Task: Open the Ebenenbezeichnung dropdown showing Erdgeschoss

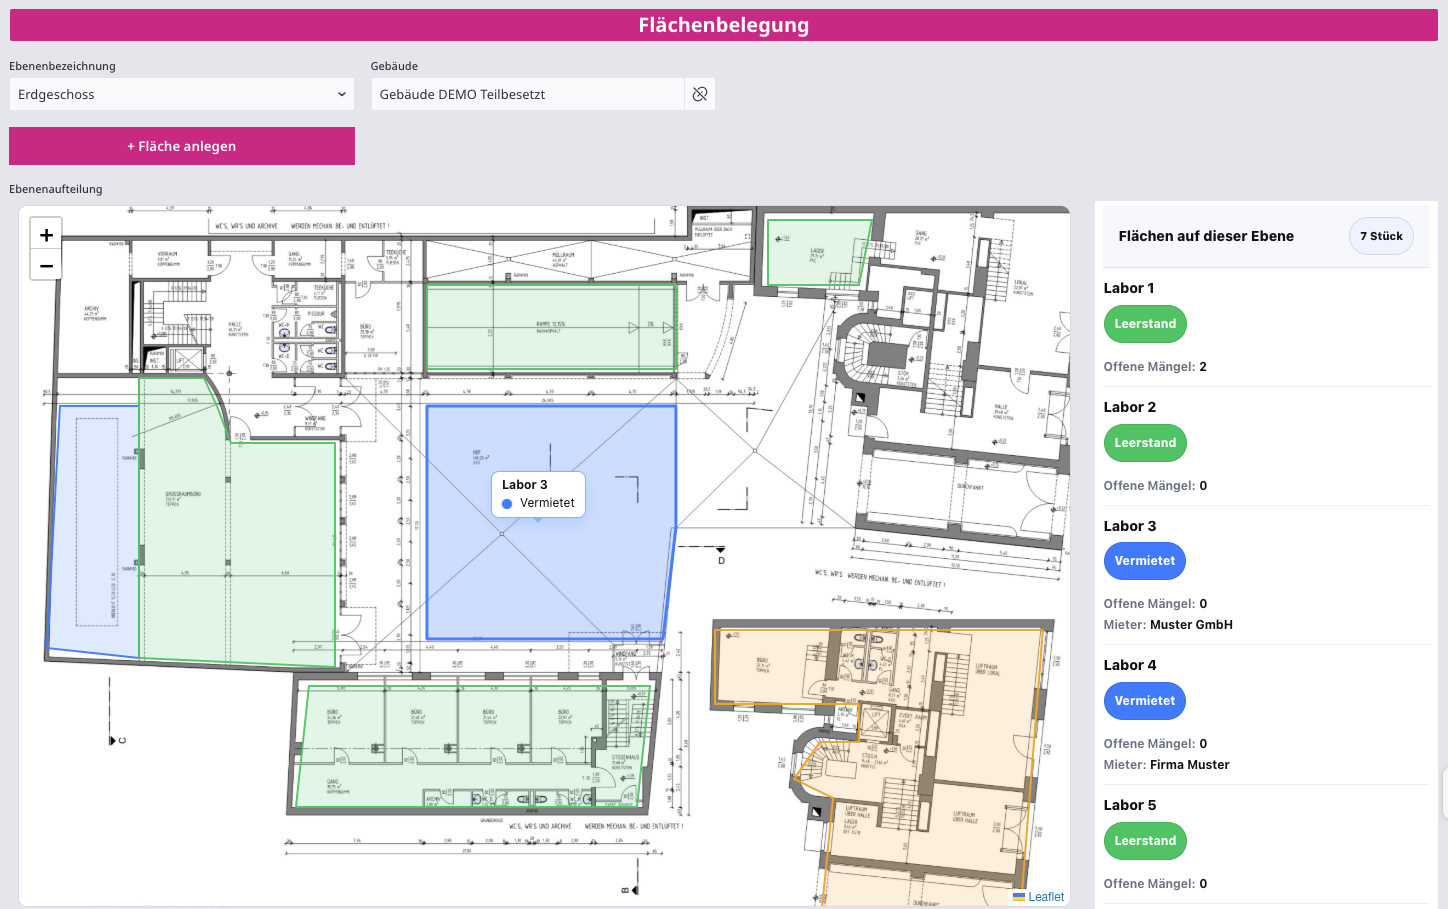Action: tap(181, 93)
